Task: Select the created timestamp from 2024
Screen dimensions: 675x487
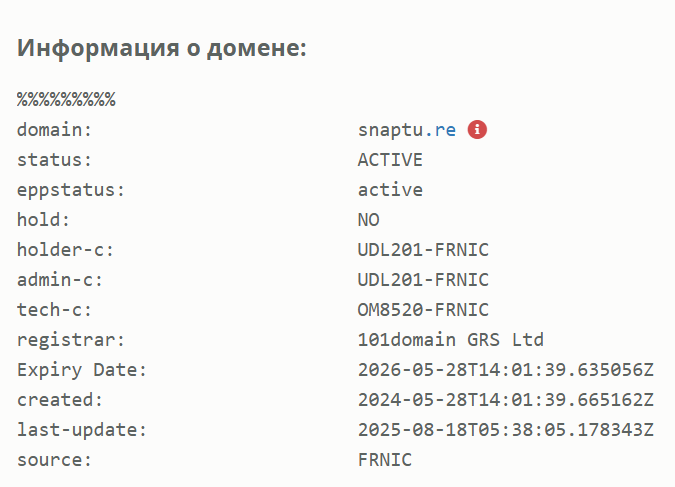Action: click(x=505, y=400)
